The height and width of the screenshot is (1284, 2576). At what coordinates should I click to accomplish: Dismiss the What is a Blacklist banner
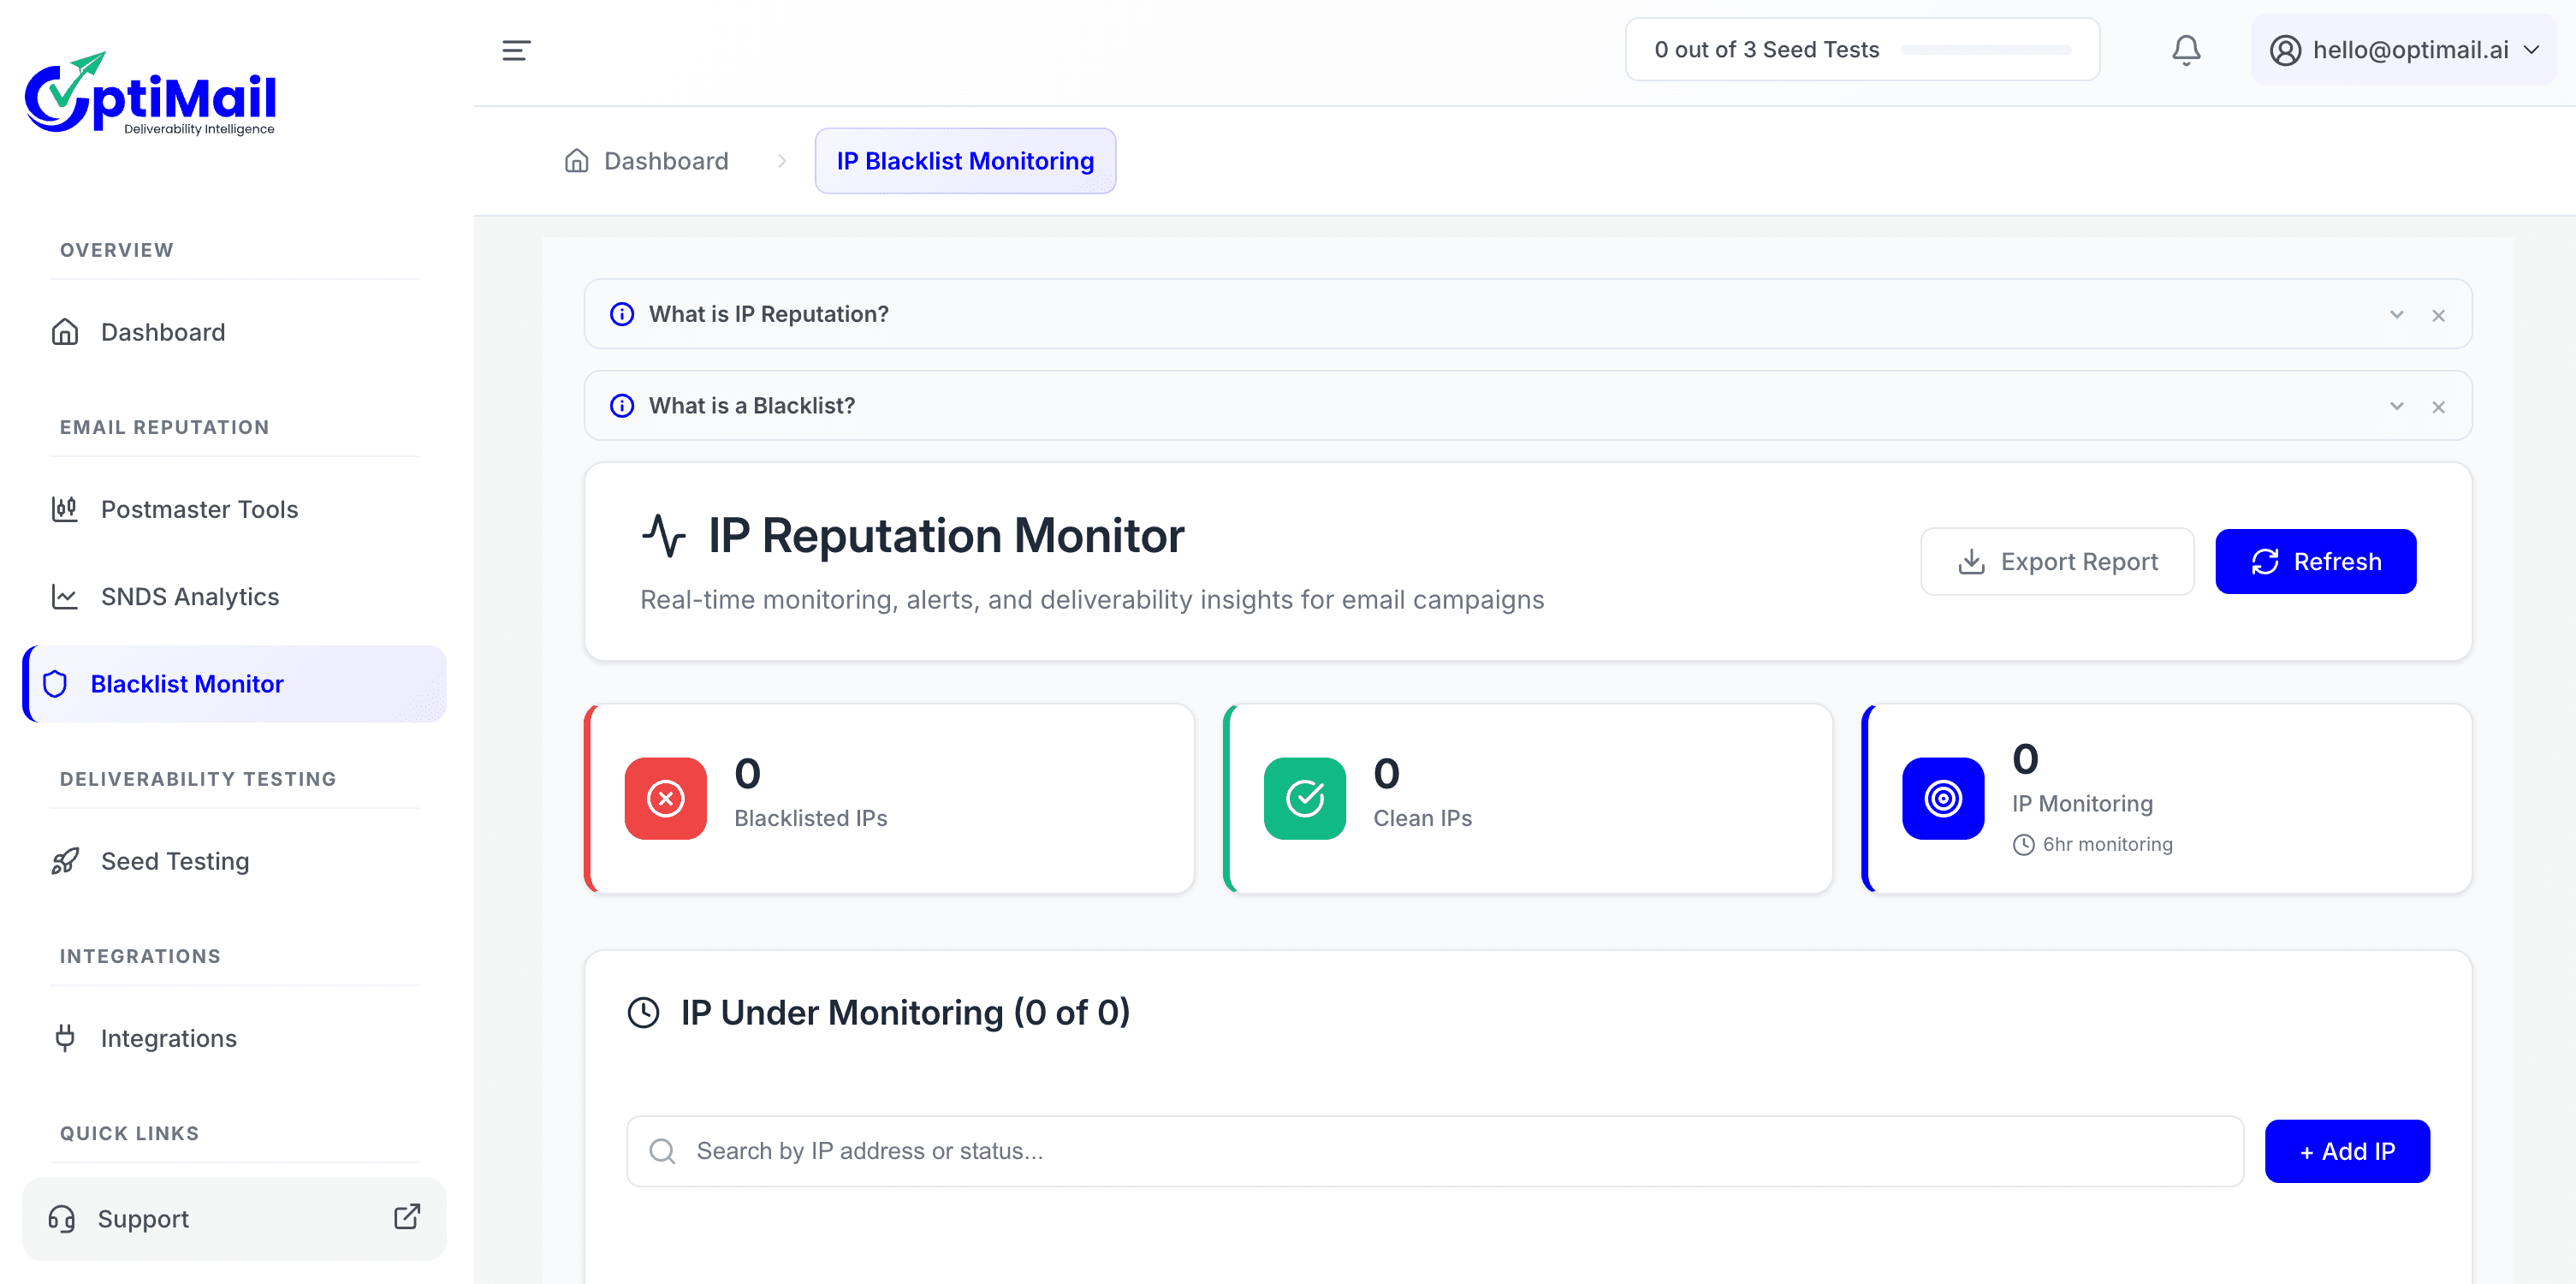point(2438,406)
